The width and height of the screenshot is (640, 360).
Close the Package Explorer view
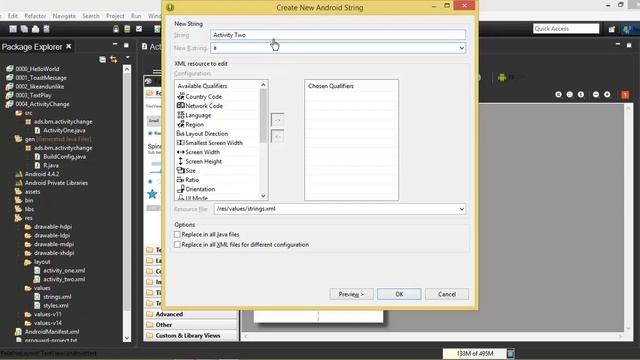tap(69, 47)
